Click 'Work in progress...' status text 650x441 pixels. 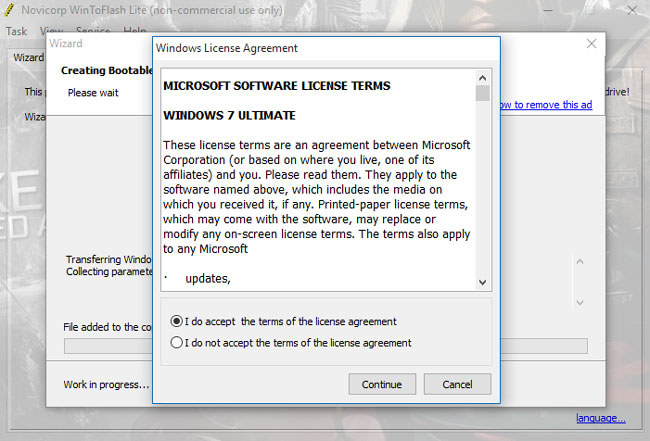pos(106,385)
